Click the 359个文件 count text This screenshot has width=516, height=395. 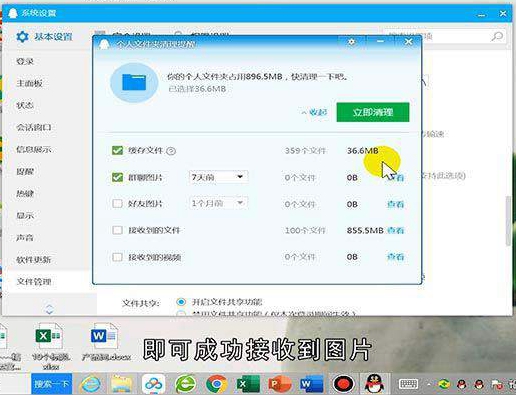[305, 151]
